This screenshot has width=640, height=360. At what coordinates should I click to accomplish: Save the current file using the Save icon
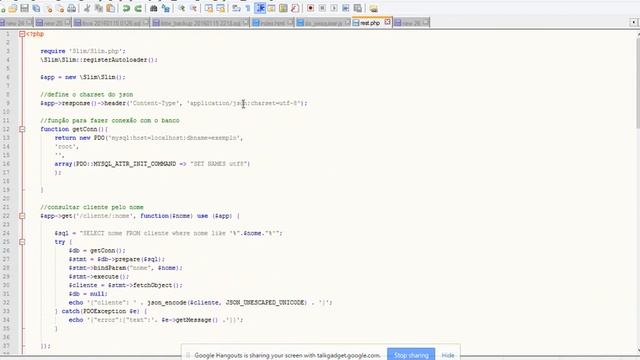24,8
